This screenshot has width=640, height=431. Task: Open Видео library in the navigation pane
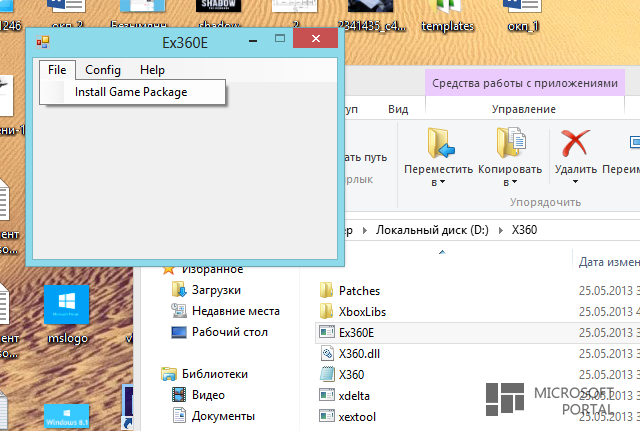[208, 395]
